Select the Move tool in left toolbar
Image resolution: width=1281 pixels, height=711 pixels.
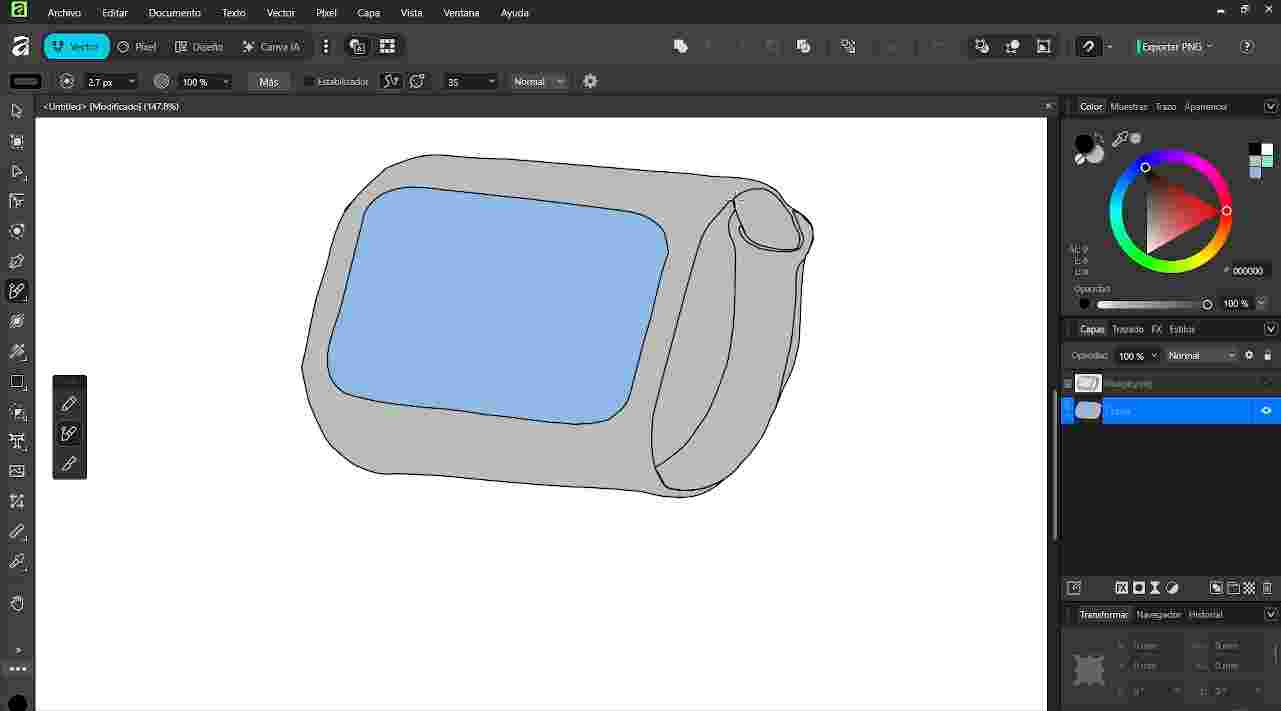(x=17, y=111)
